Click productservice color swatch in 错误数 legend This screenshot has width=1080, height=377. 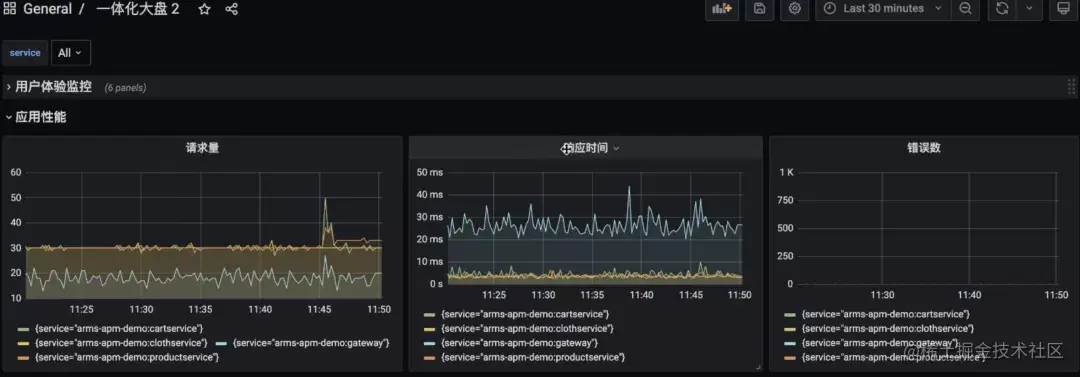[790, 357]
